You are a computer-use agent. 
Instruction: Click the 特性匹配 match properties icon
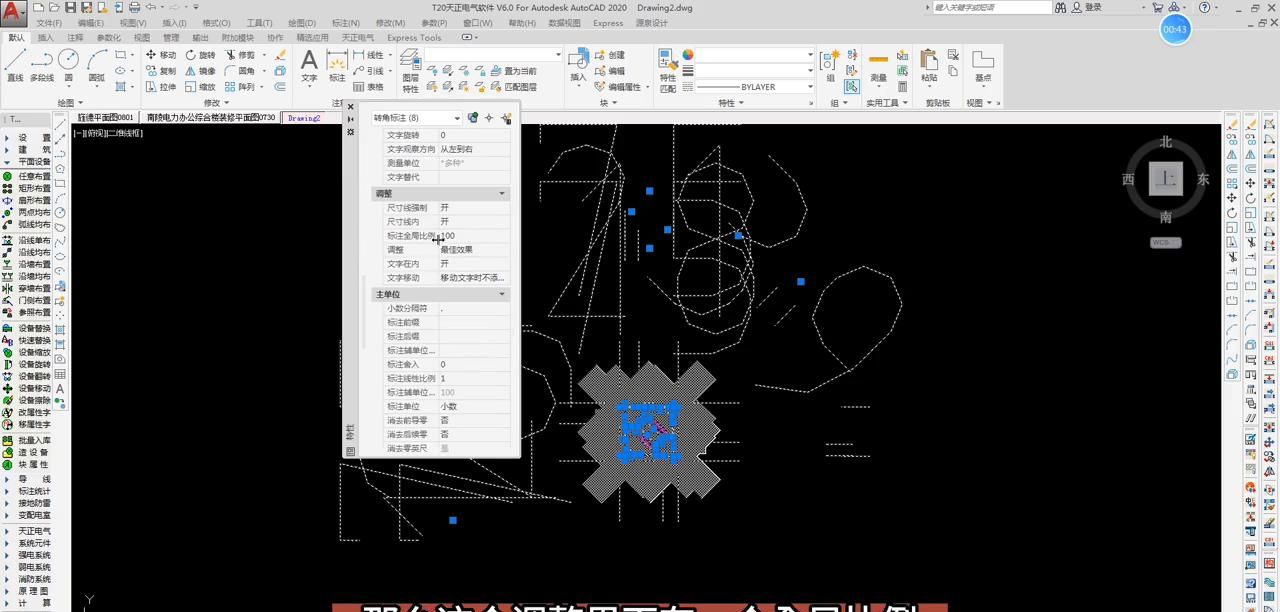click(x=668, y=67)
